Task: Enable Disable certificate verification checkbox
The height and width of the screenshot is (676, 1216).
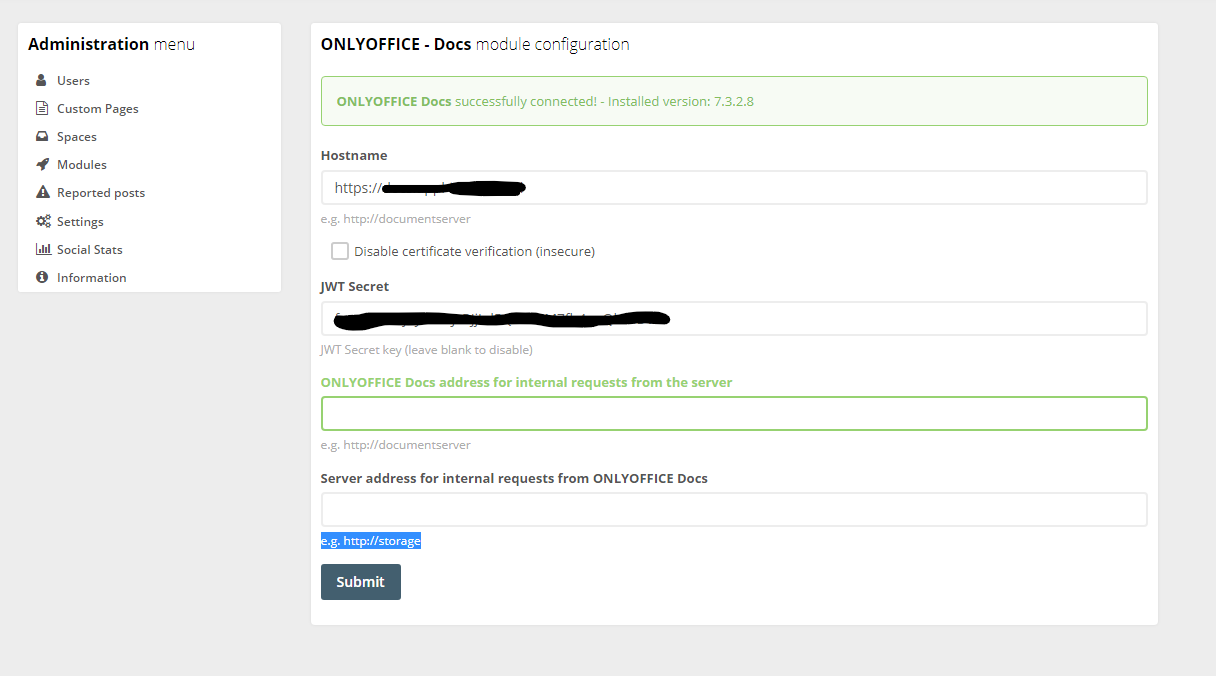Action: point(340,251)
